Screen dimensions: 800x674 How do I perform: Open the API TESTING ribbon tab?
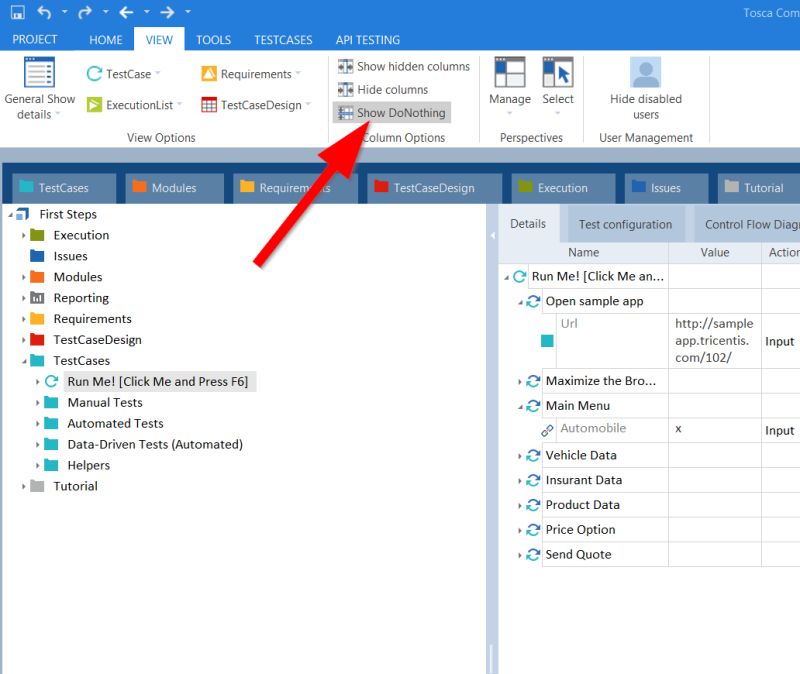(x=368, y=39)
